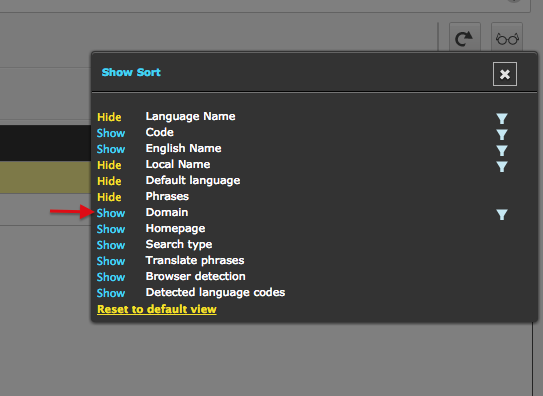
Task: Show the Homepage column
Action: (x=111, y=229)
